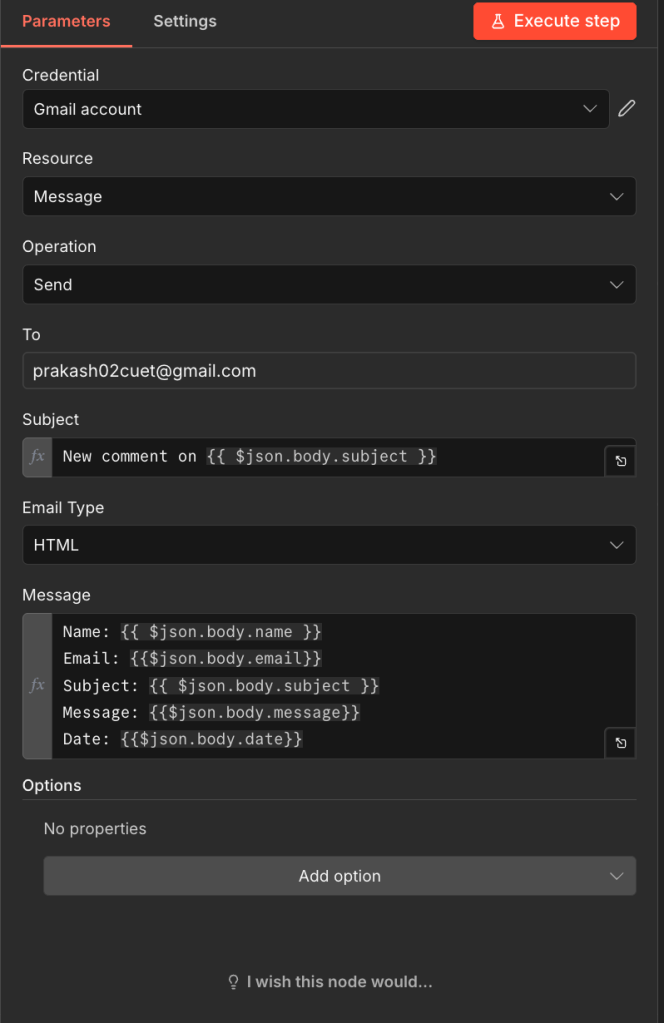Viewport: 664px width, 1023px height.
Task: Open the Operation dropdown set to Send
Action: point(330,284)
